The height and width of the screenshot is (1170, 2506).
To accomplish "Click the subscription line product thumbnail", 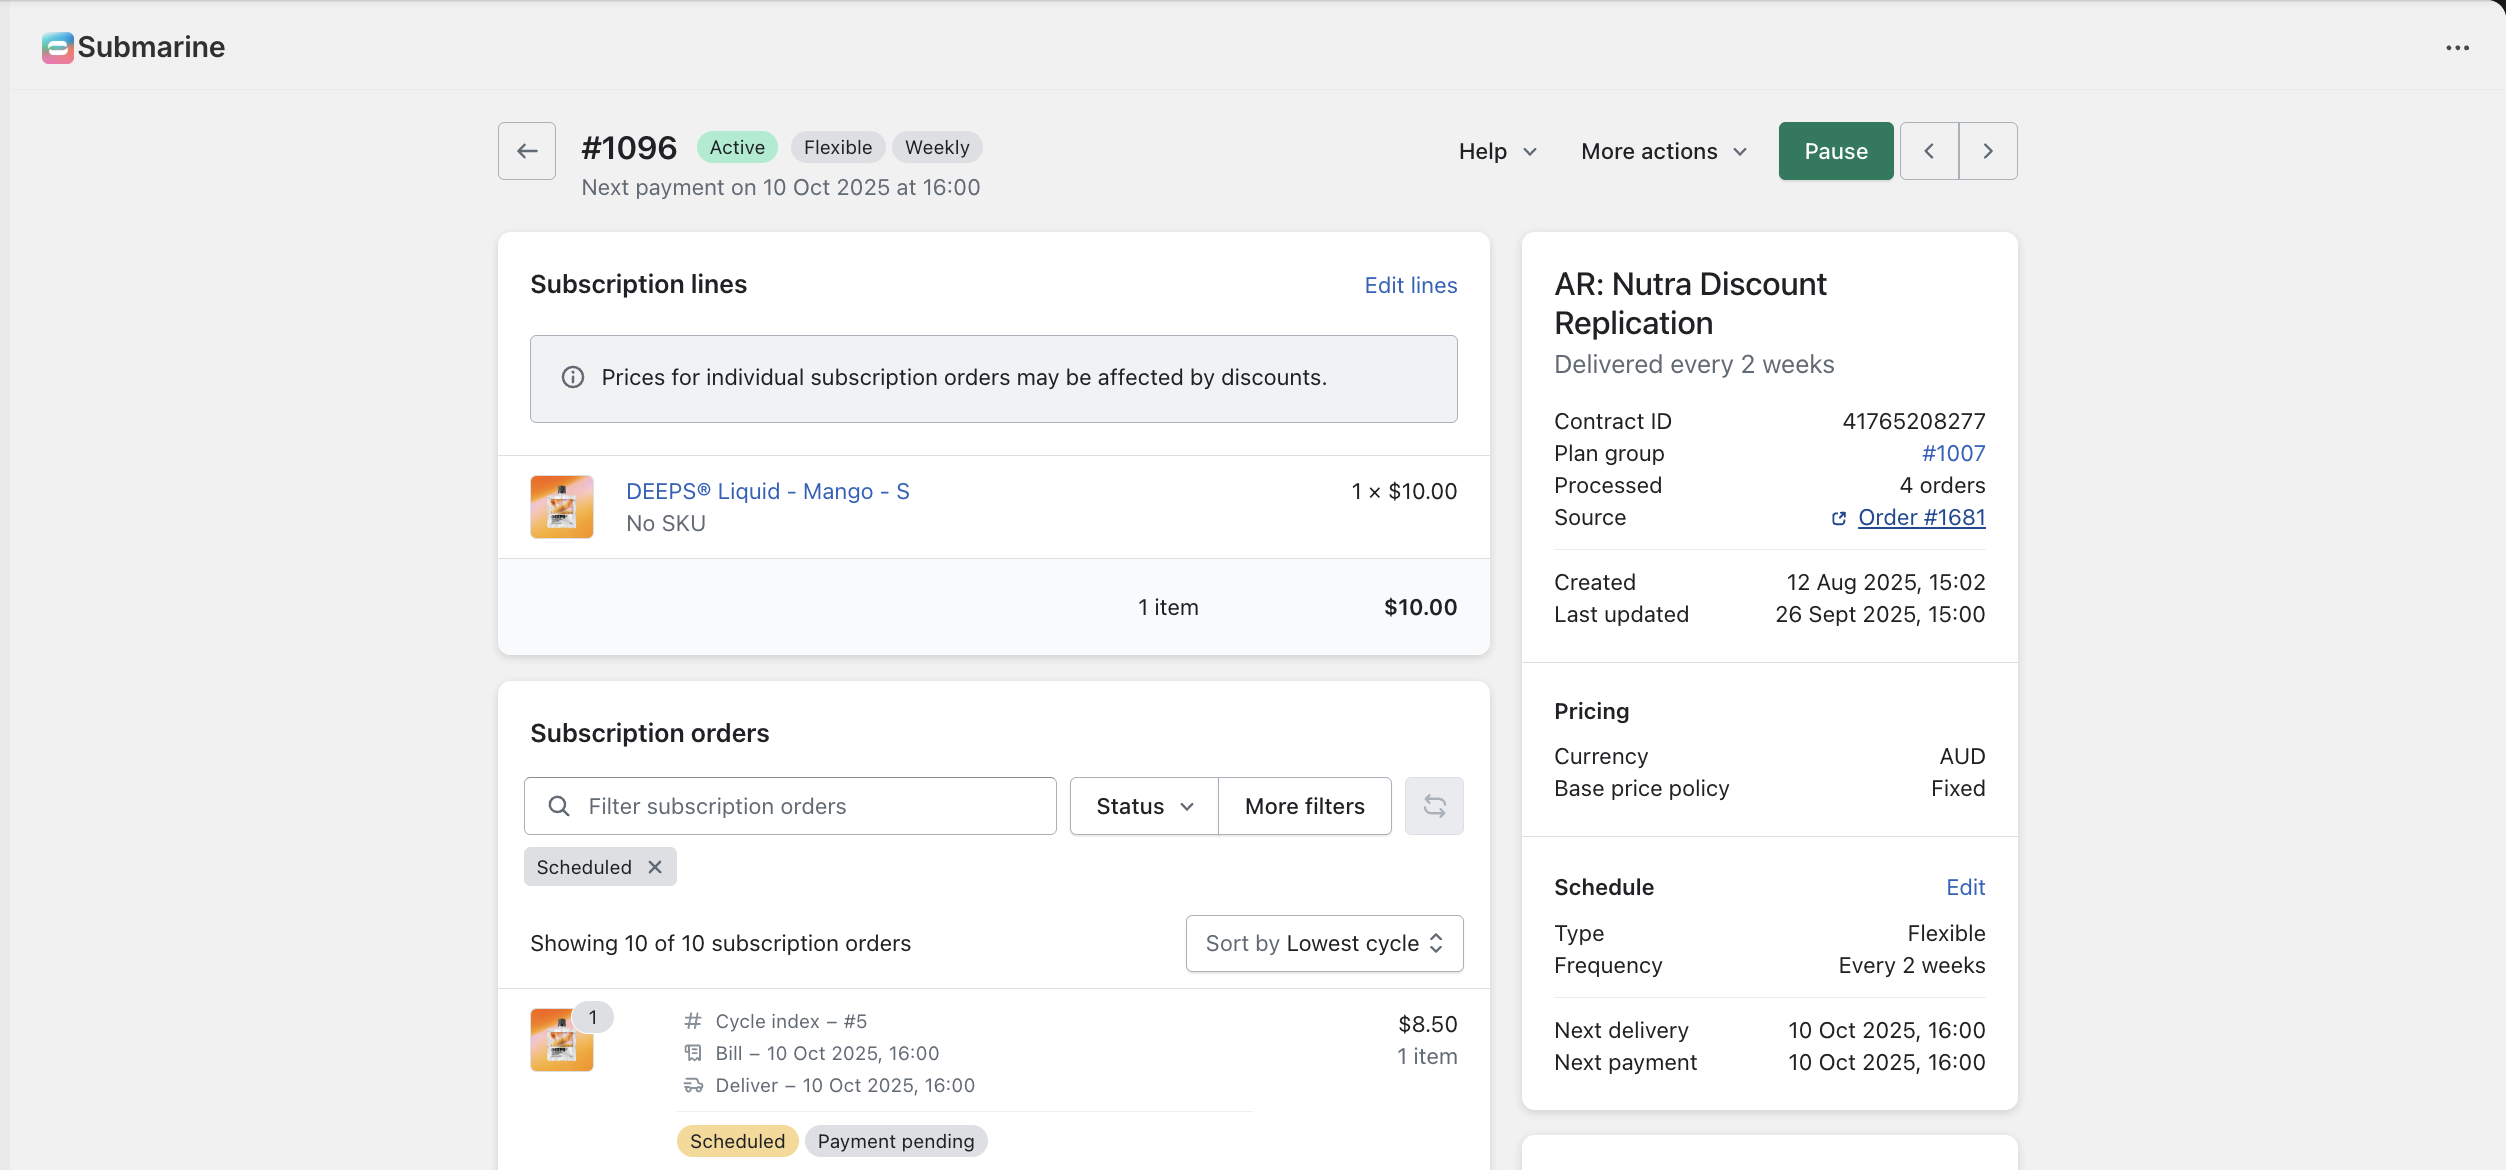I will pyautogui.click(x=562, y=507).
